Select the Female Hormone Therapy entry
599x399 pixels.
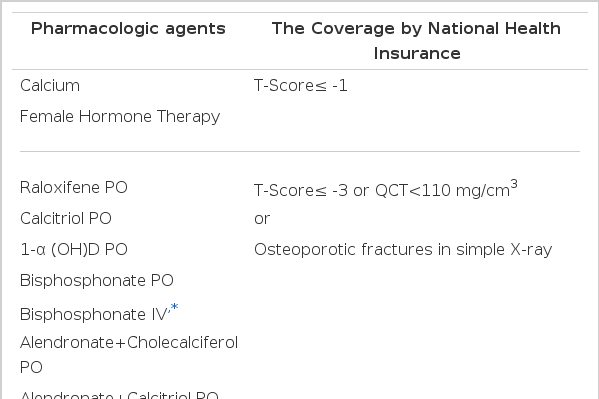point(120,117)
